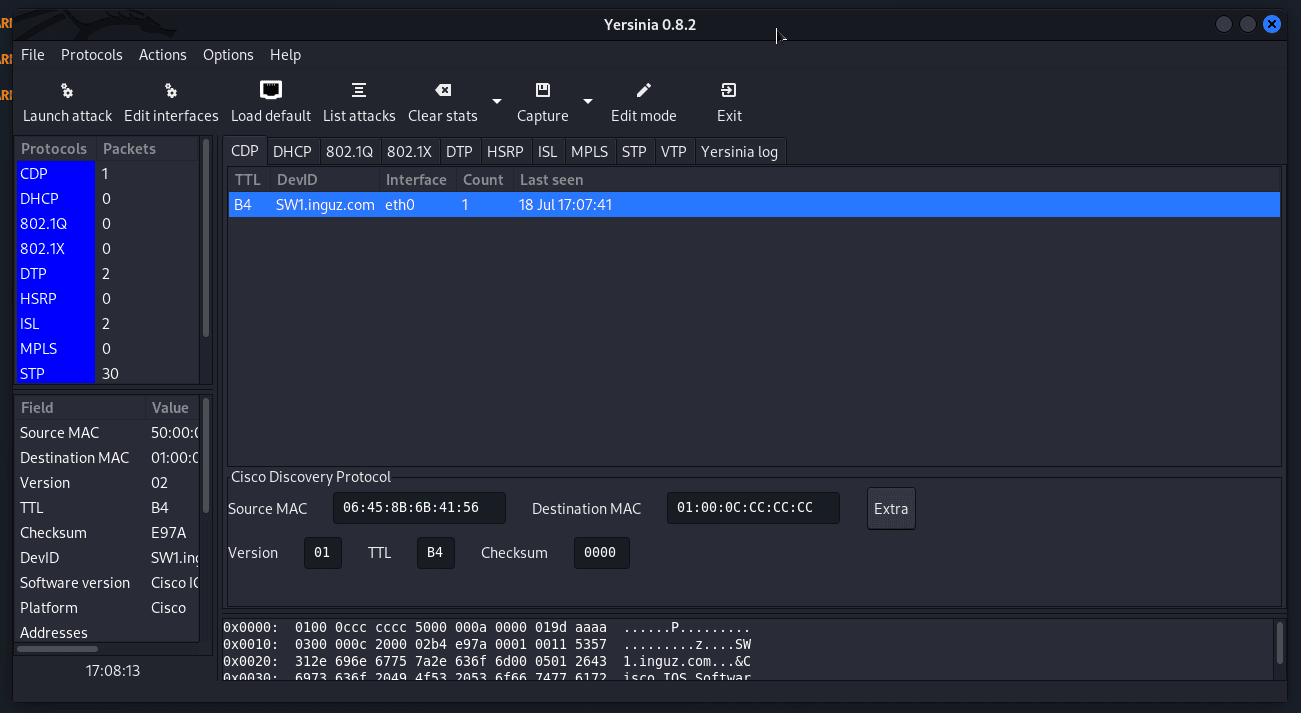Viewport: 1301px width, 713px height.
Task: Click the Exit toolbar icon
Action: [x=729, y=91]
